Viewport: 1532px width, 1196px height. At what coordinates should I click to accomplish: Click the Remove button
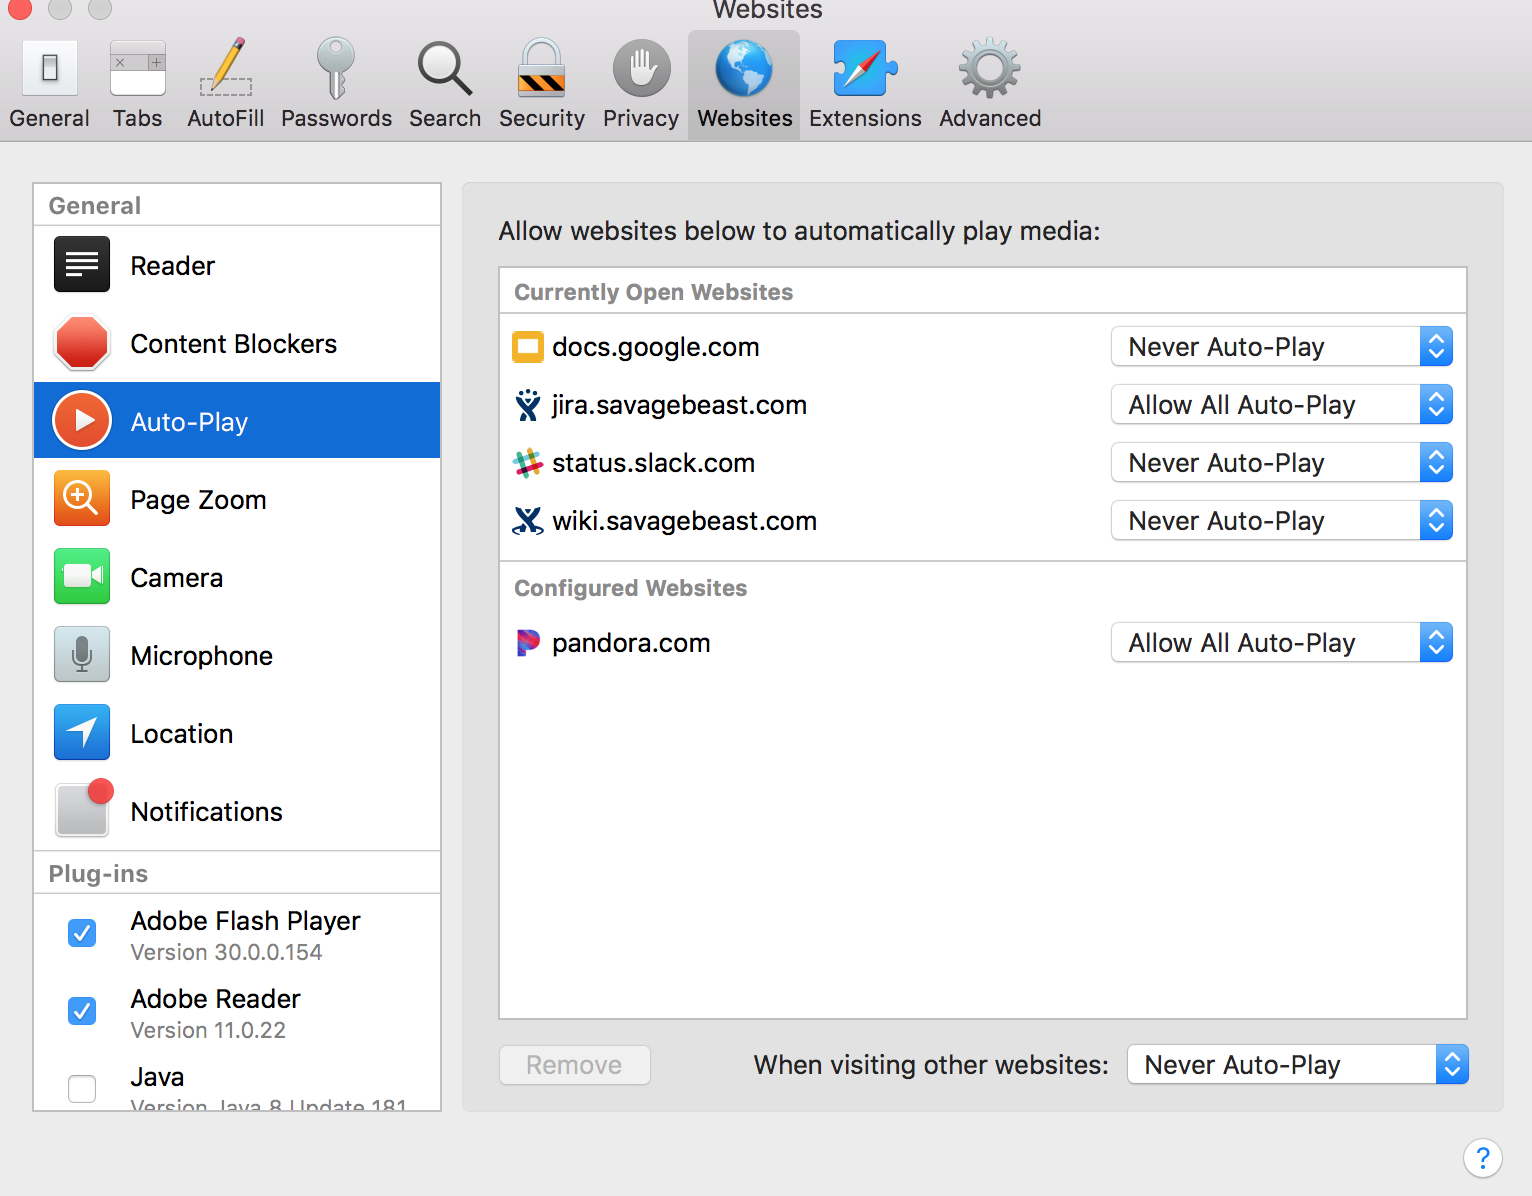pos(575,1065)
